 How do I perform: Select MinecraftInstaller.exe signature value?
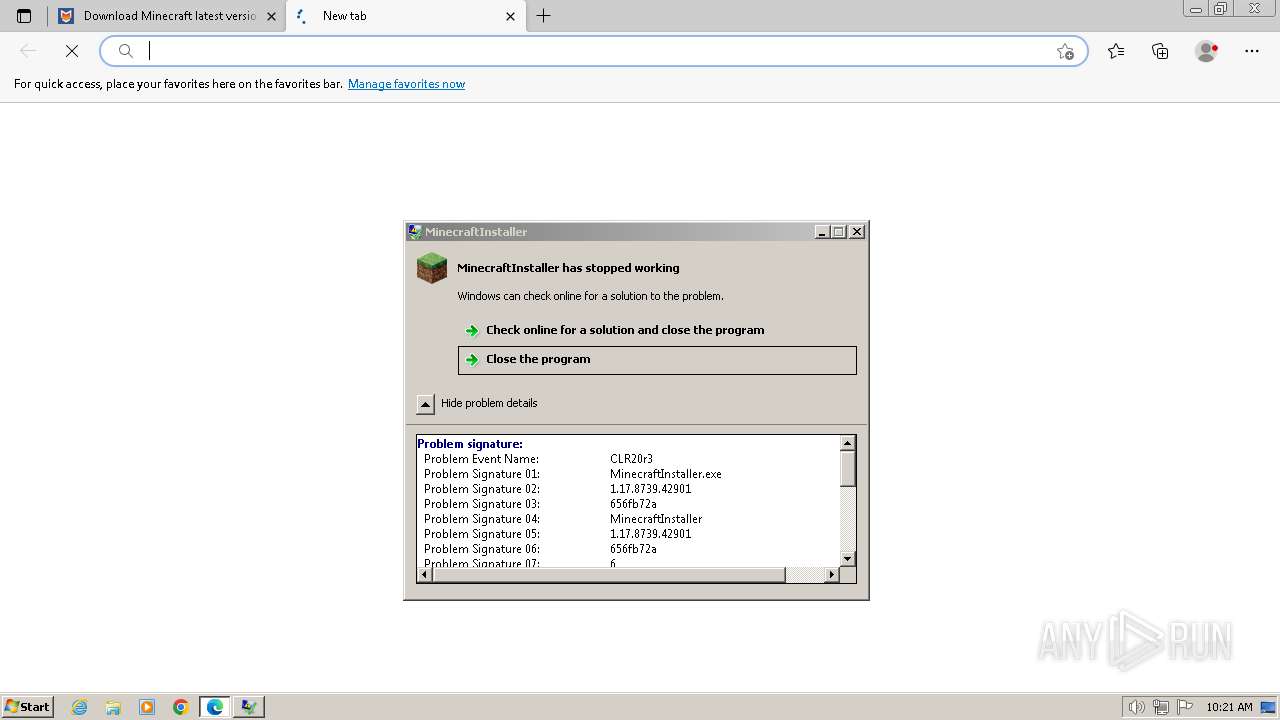point(666,474)
